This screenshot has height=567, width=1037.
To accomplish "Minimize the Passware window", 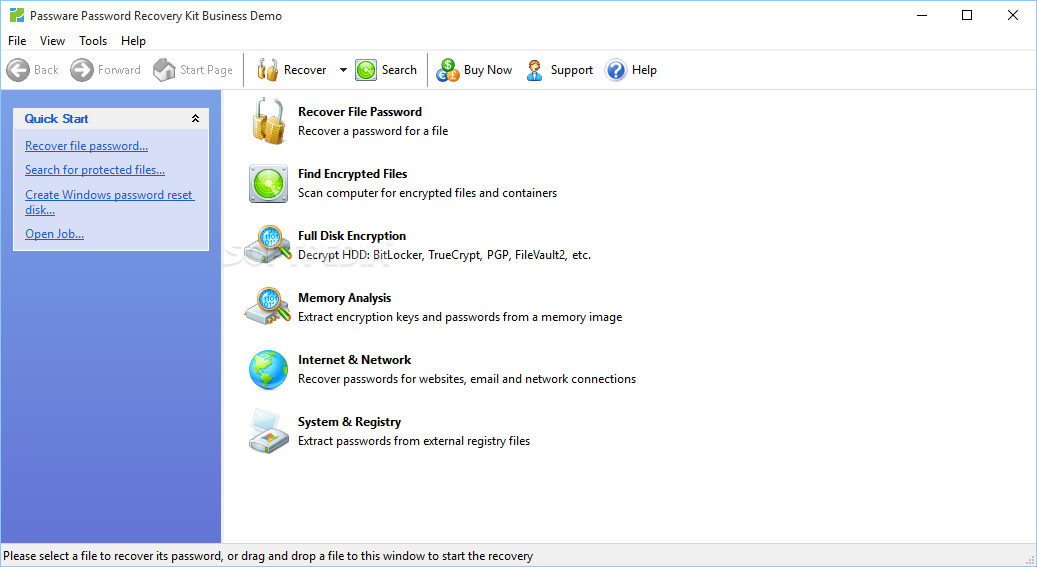I will [x=922, y=15].
